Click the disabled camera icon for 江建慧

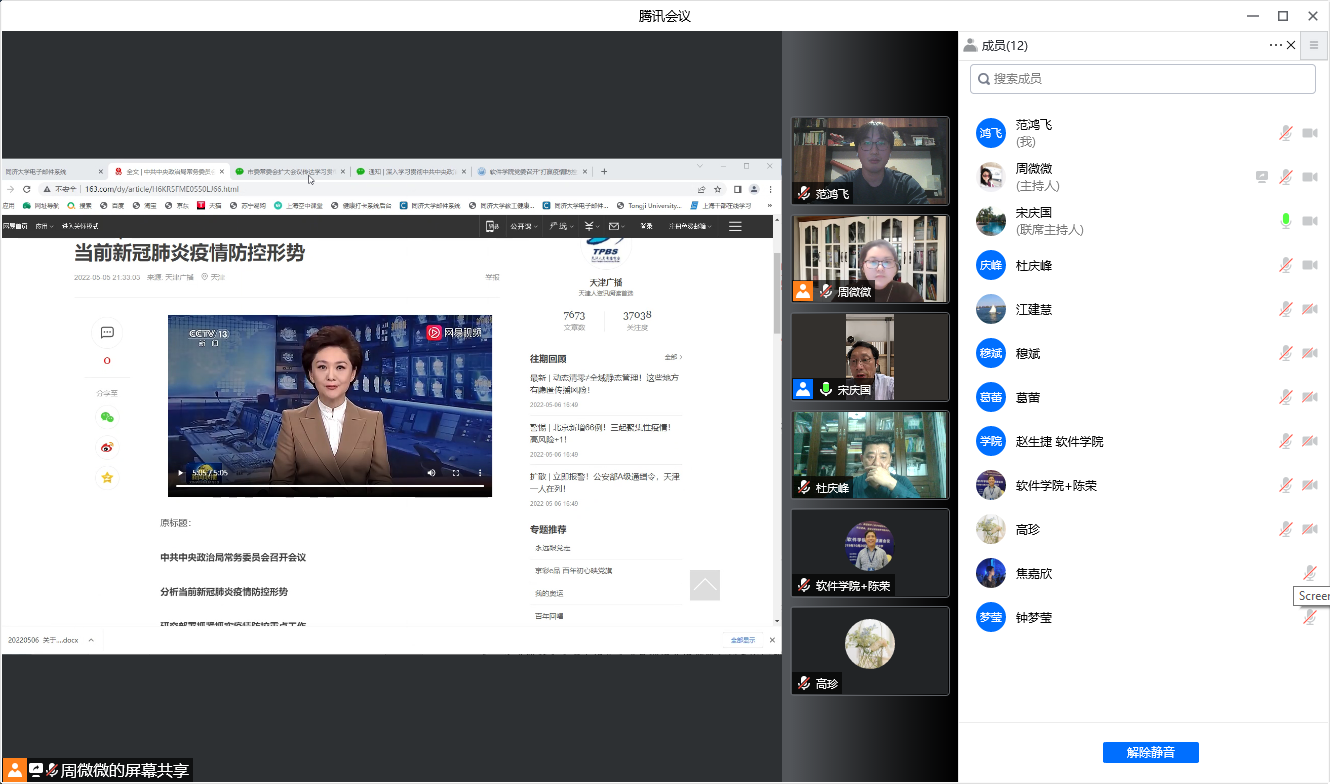point(1309,309)
